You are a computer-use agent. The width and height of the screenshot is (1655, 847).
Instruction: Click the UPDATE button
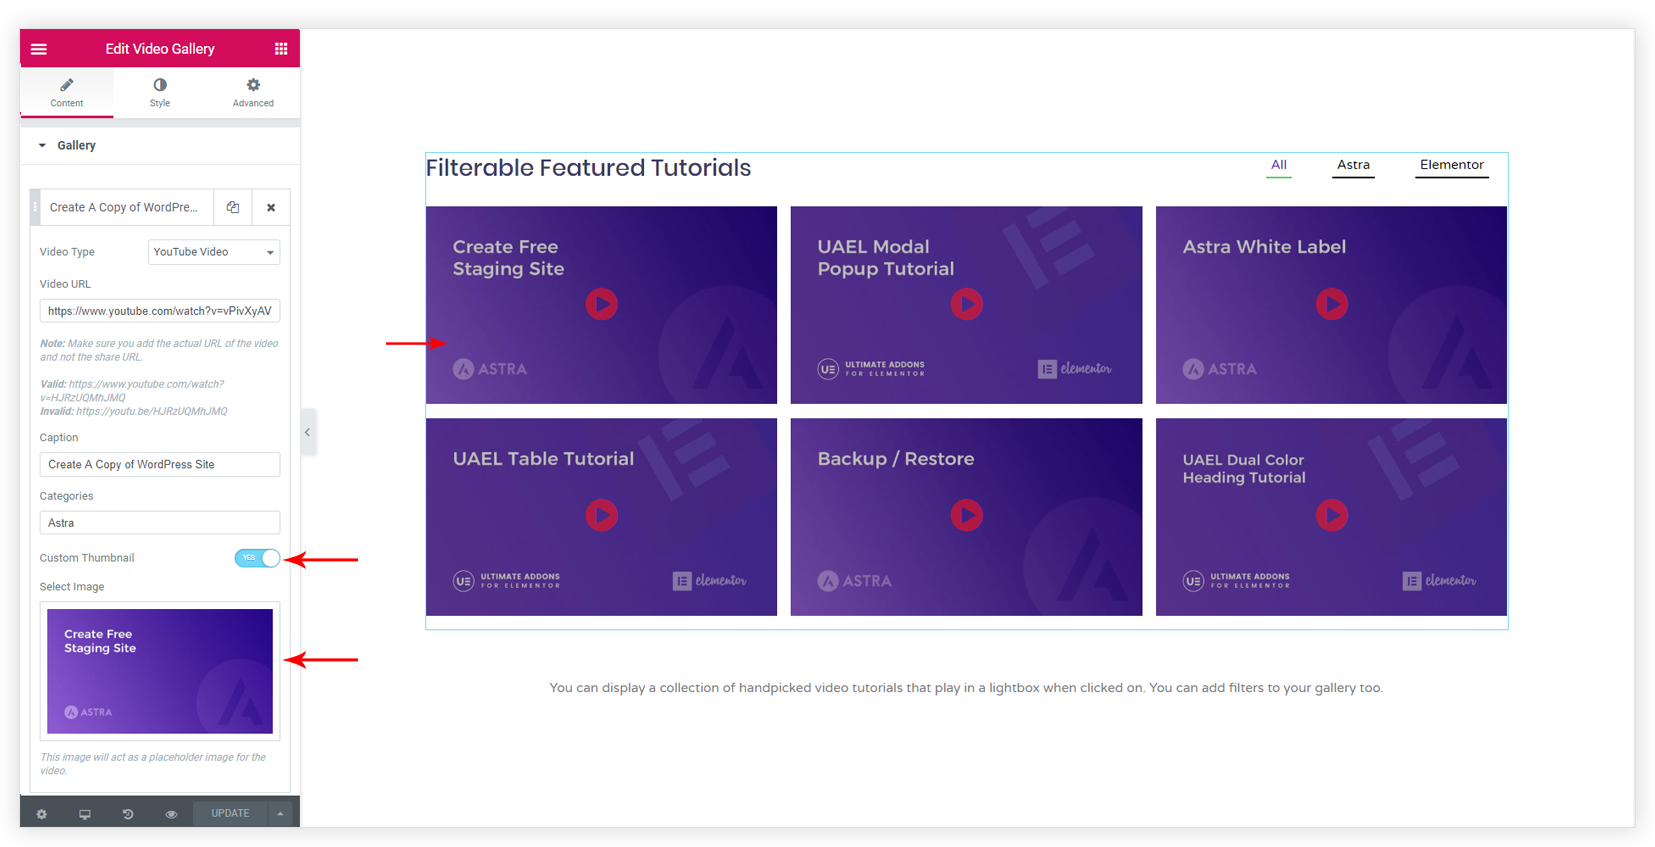tap(230, 814)
